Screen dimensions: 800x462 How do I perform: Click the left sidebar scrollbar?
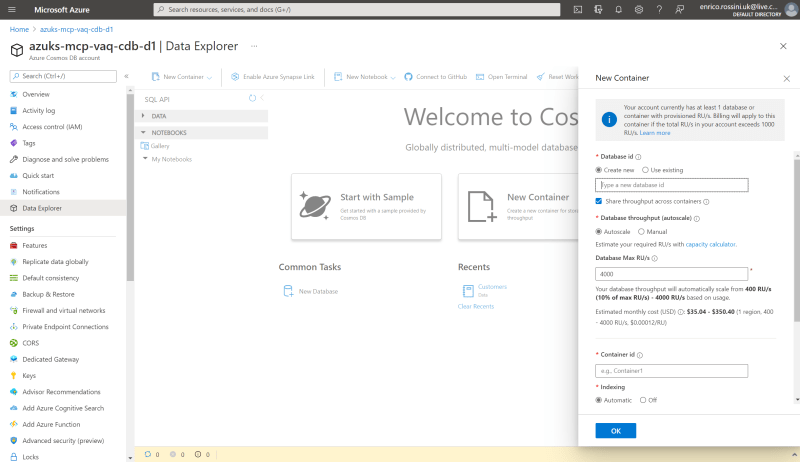[130, 188]
